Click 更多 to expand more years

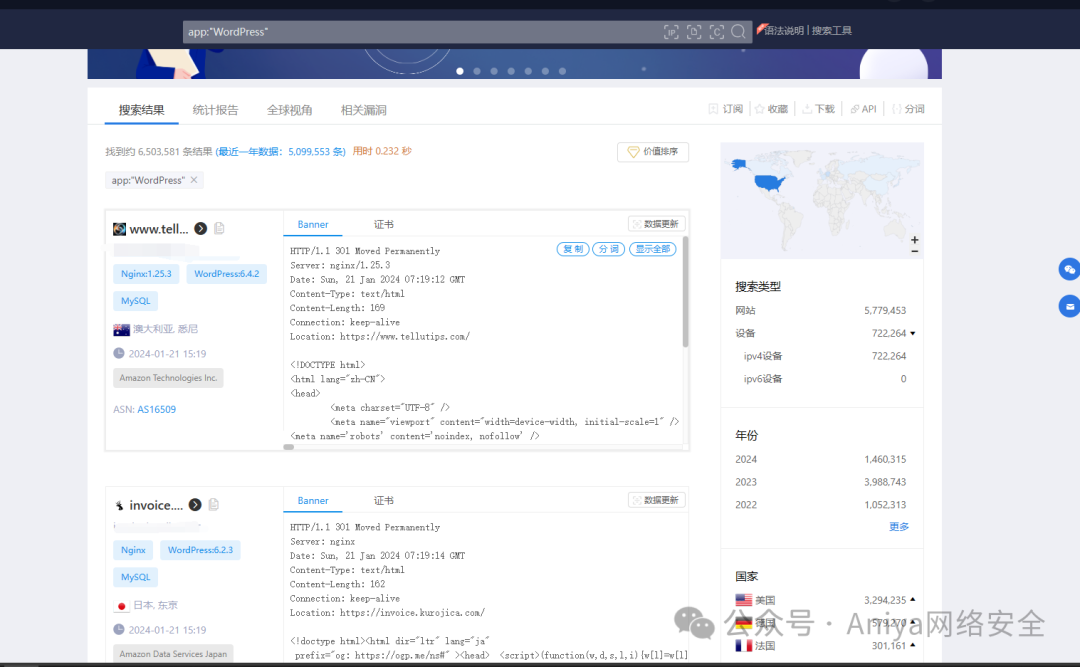tap(898, 526)
